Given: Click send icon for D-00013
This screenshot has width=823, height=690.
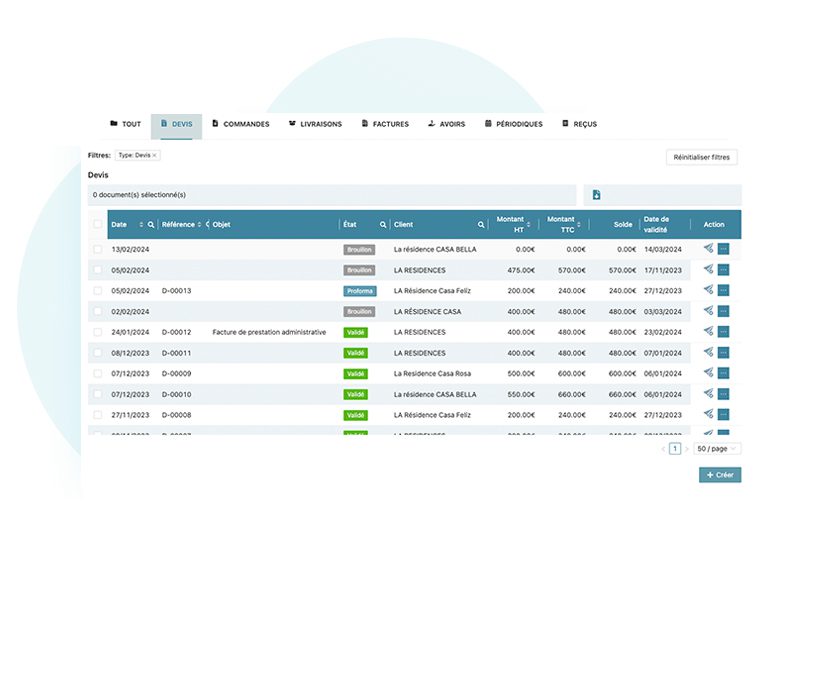Looking at the screenshot, I should tap(709, 290).
